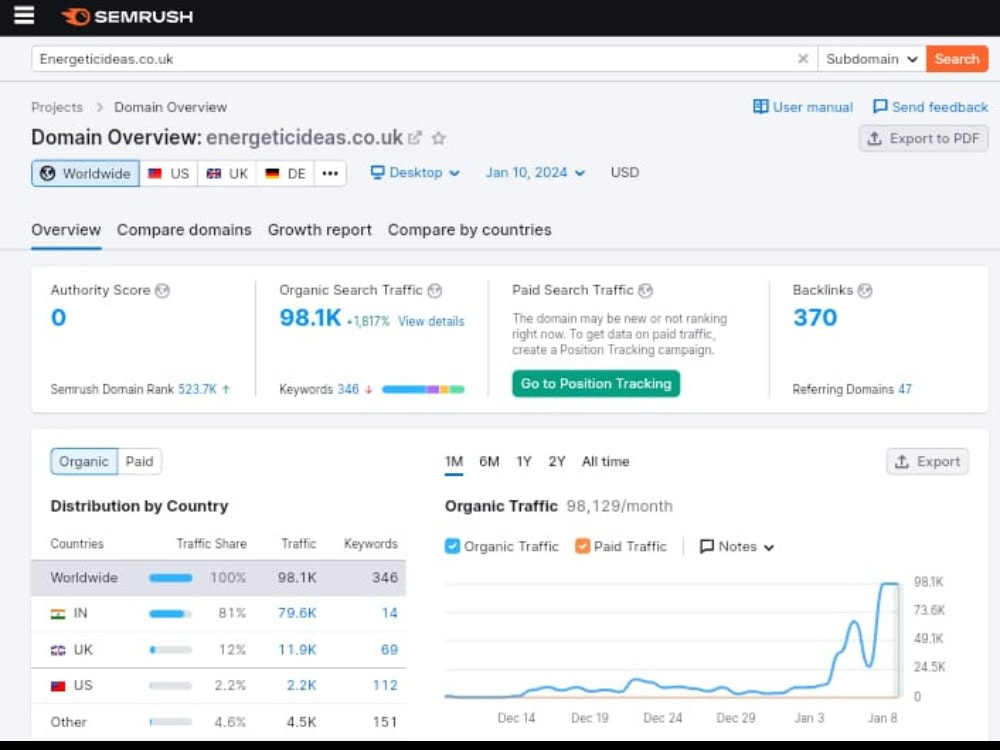The height and width of the screenshot is (750, 1000).
Task: Open external link icon beside energeticideas.co.uk
Action: tap(415, 138)
